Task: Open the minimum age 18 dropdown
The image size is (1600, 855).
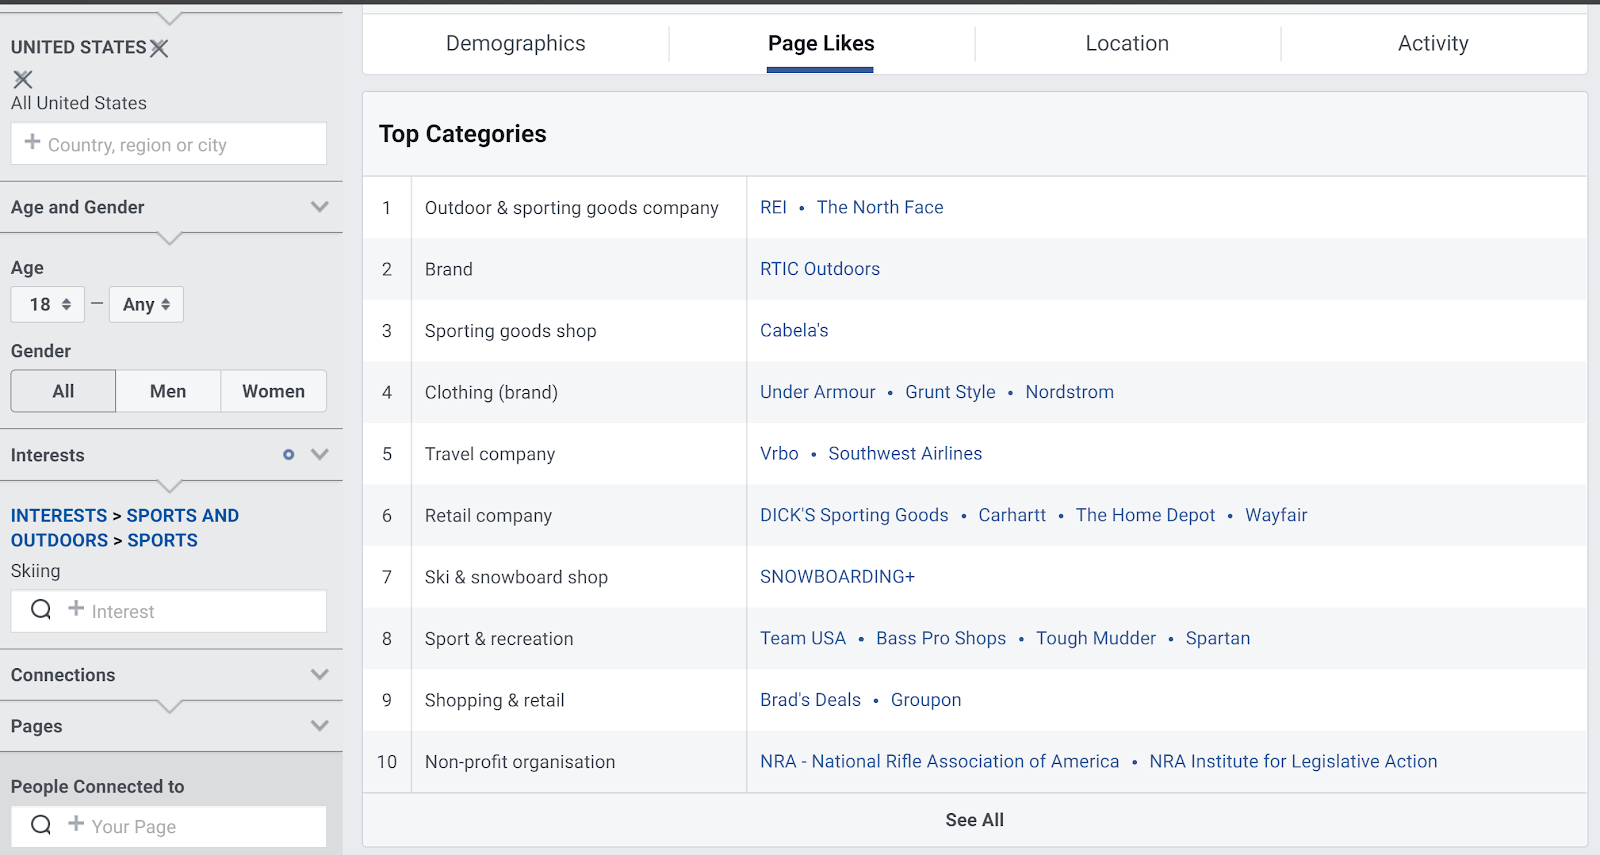Action: pyautogui.click(x=48, y=305)
